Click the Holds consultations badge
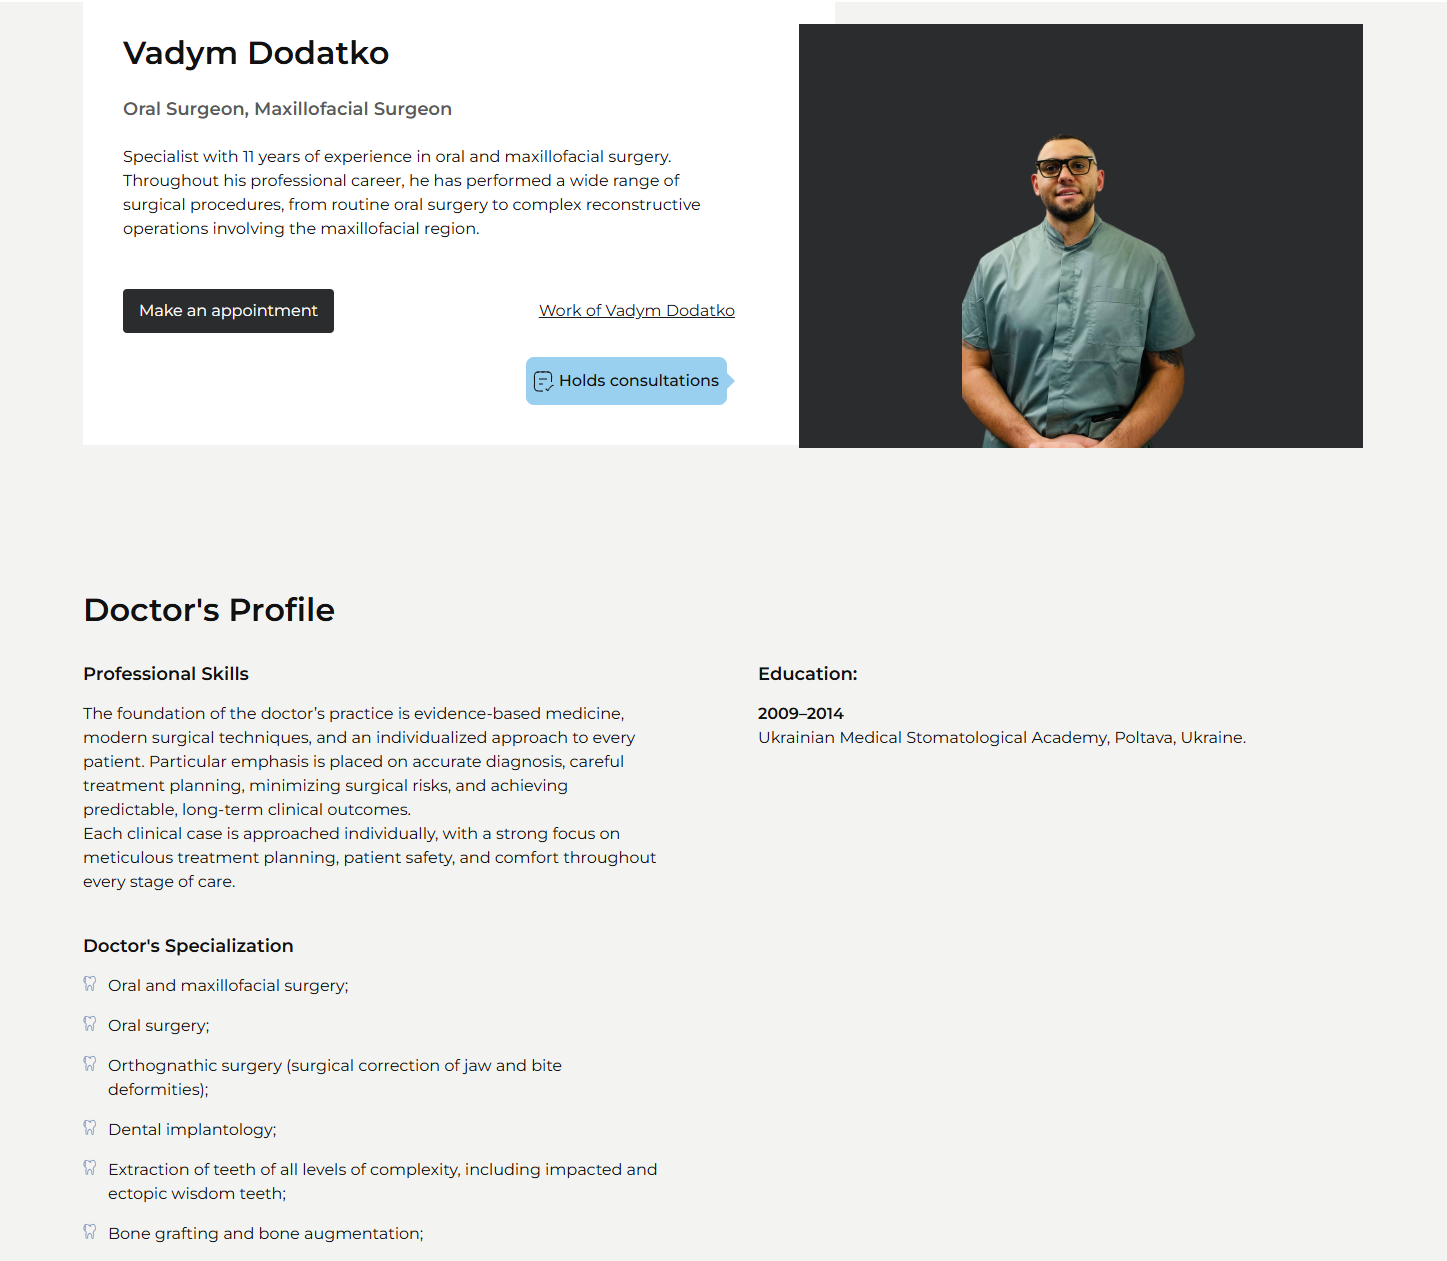1447x1261 pixels. pos(627,381)
